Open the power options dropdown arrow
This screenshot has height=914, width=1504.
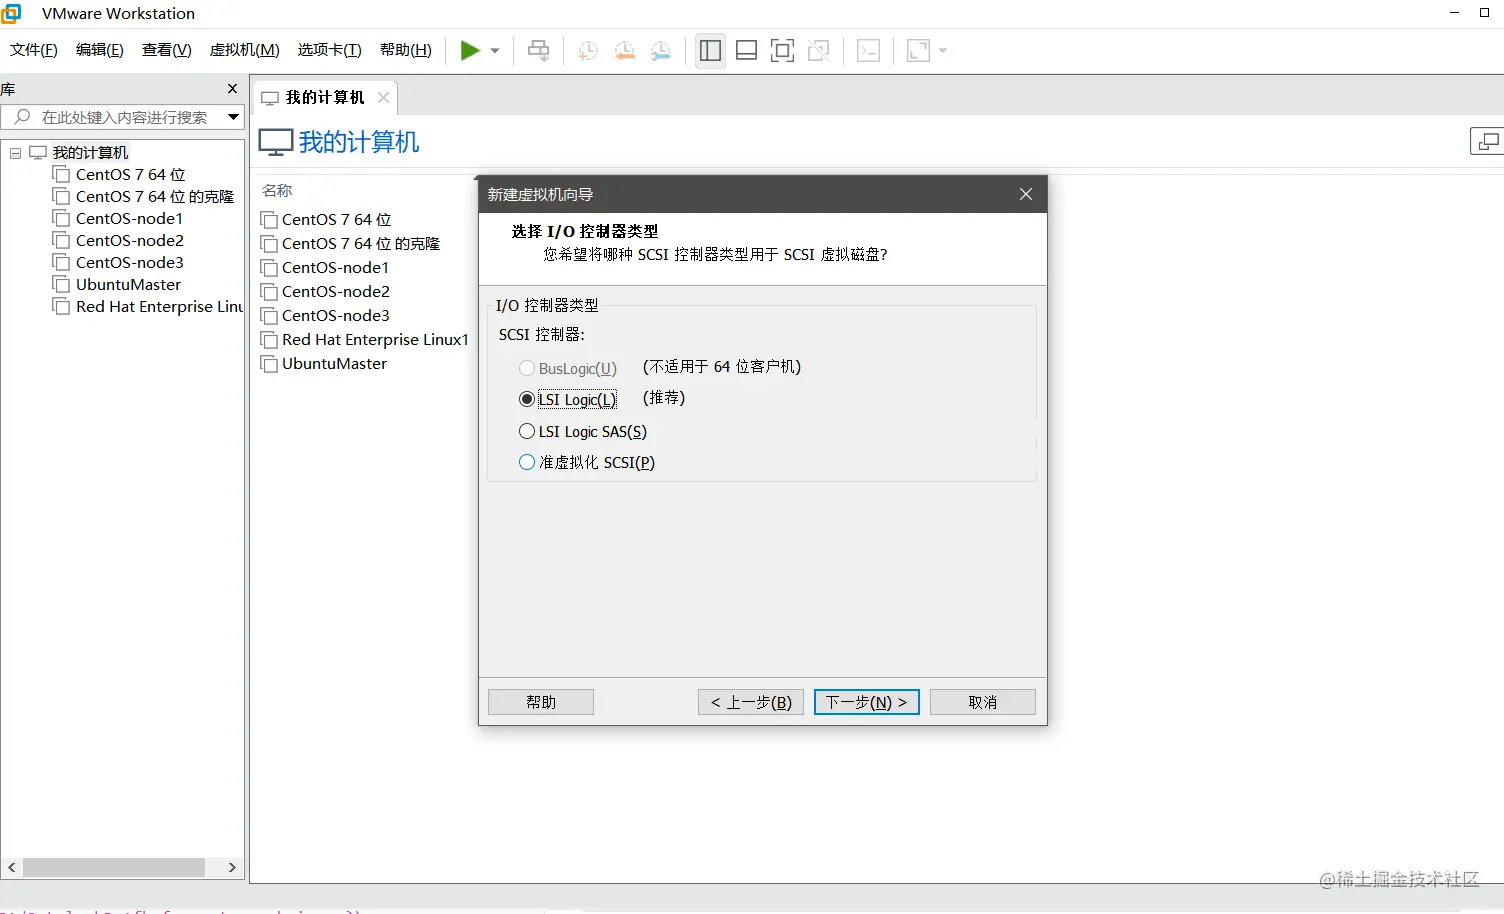click(x=495, y=50)
